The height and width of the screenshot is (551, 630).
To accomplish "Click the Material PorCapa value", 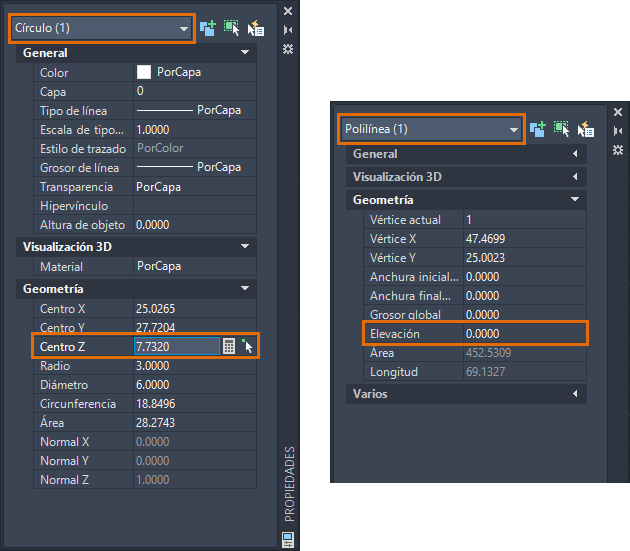I will pos(195,266).
